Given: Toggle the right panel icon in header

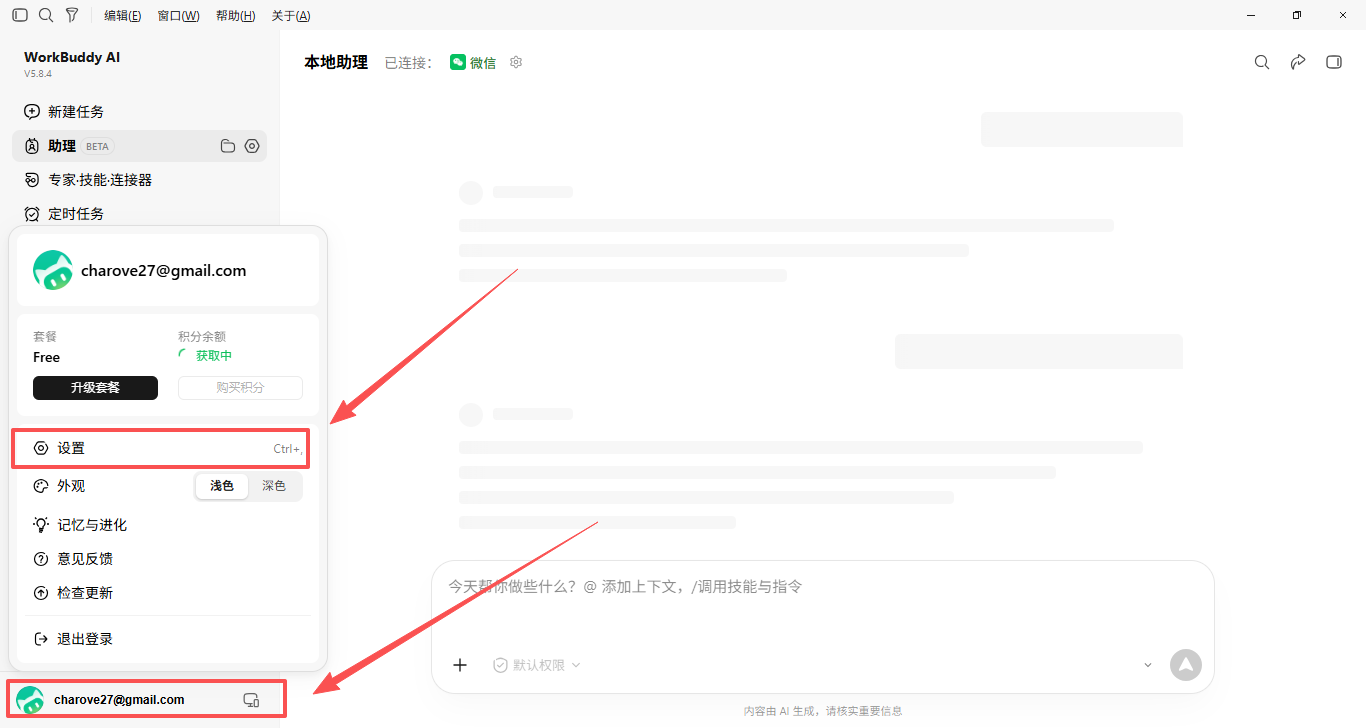Looking at the screenshot, I should (x=1334, y=62).
